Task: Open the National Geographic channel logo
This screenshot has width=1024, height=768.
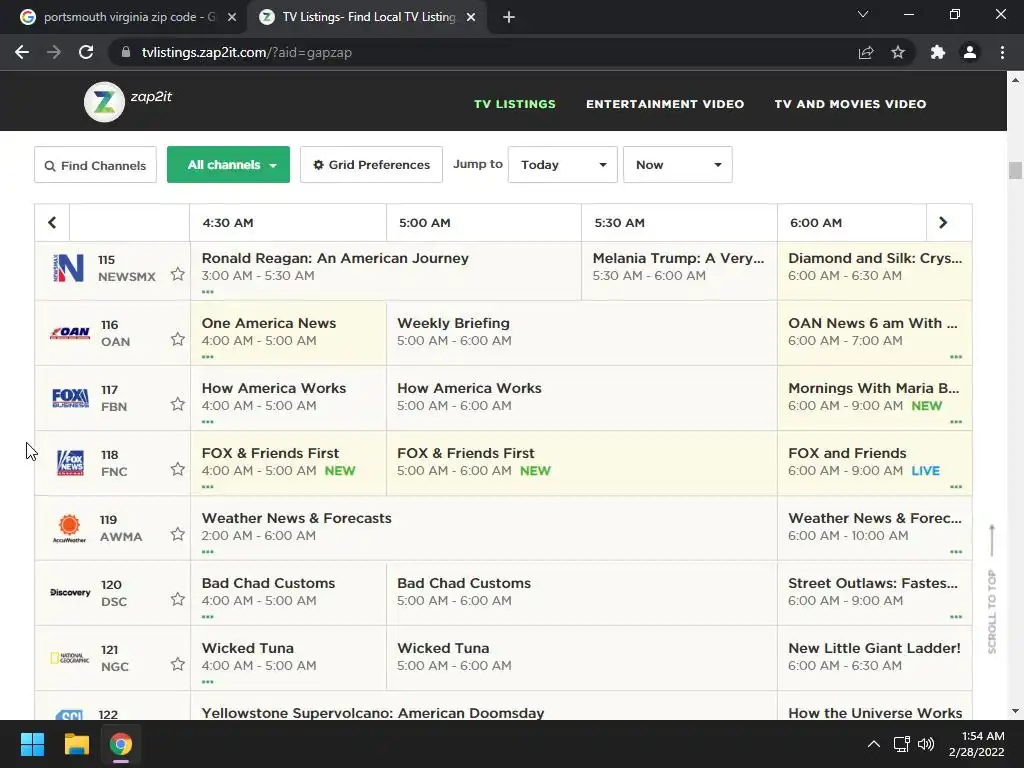Action: (x=70, y=658)
